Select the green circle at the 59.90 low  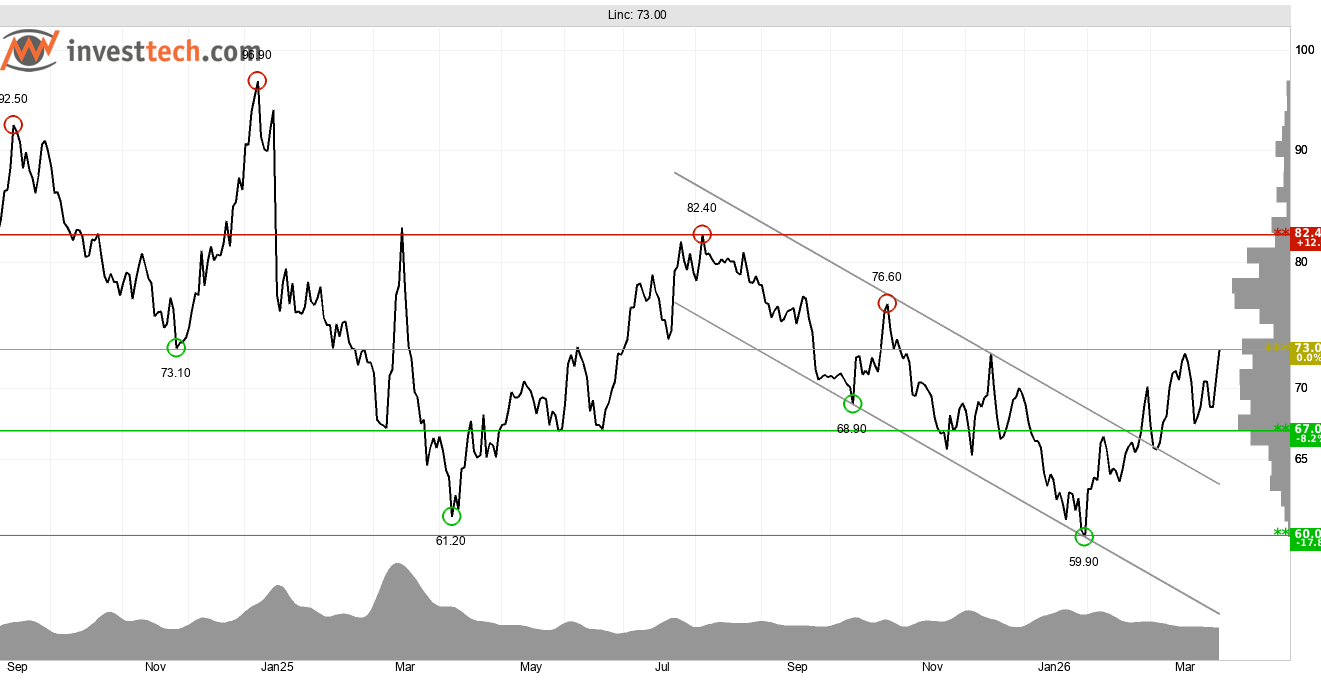[1083, 537]
